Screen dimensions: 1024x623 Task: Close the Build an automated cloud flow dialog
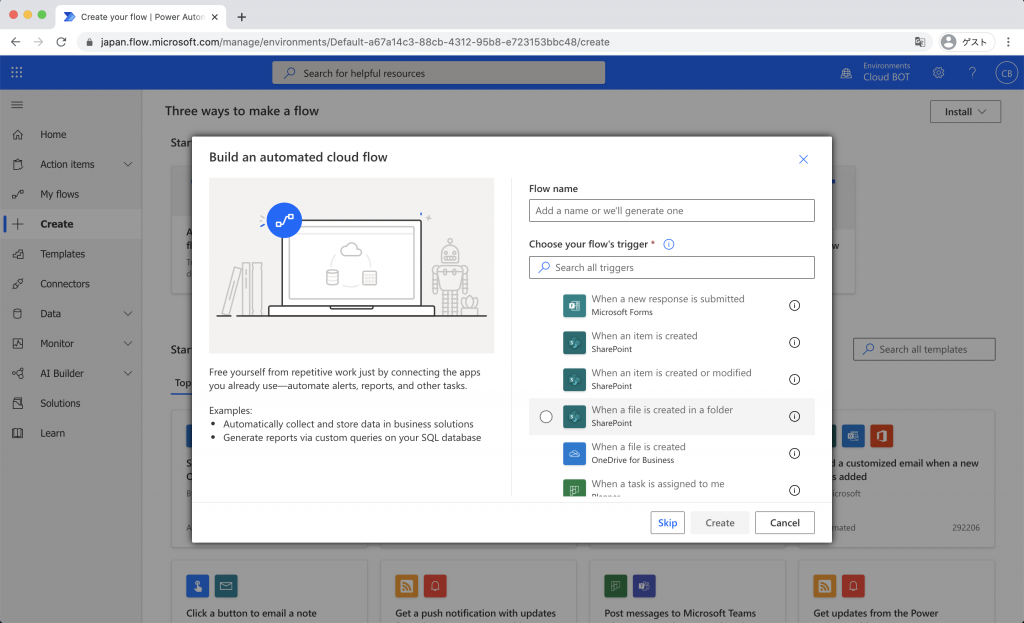pyautogui.click(x=803, y=159)
